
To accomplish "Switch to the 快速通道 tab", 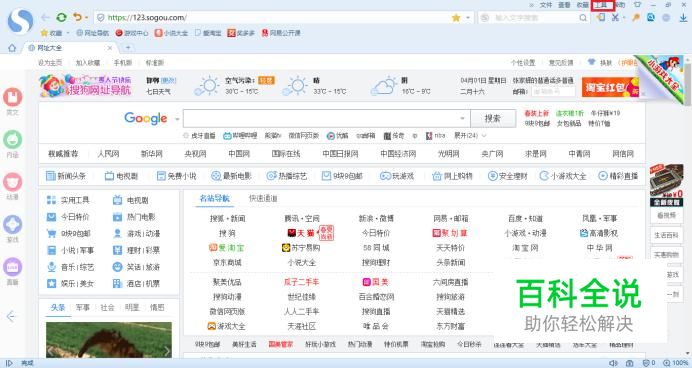I will click(263, 199).
